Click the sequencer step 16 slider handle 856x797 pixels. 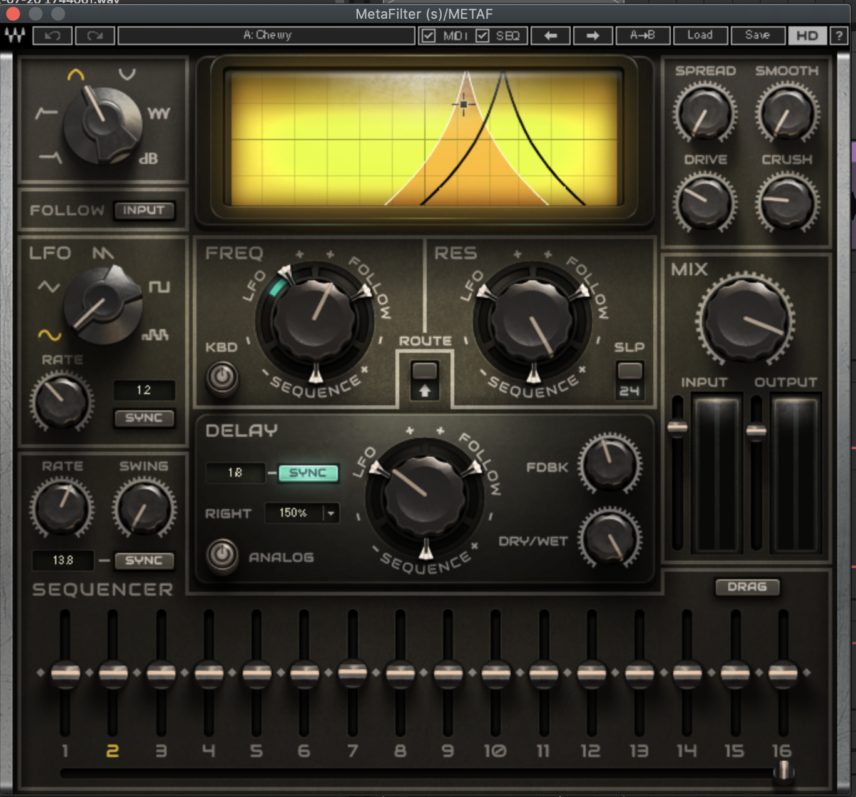[x=783, y=673]
